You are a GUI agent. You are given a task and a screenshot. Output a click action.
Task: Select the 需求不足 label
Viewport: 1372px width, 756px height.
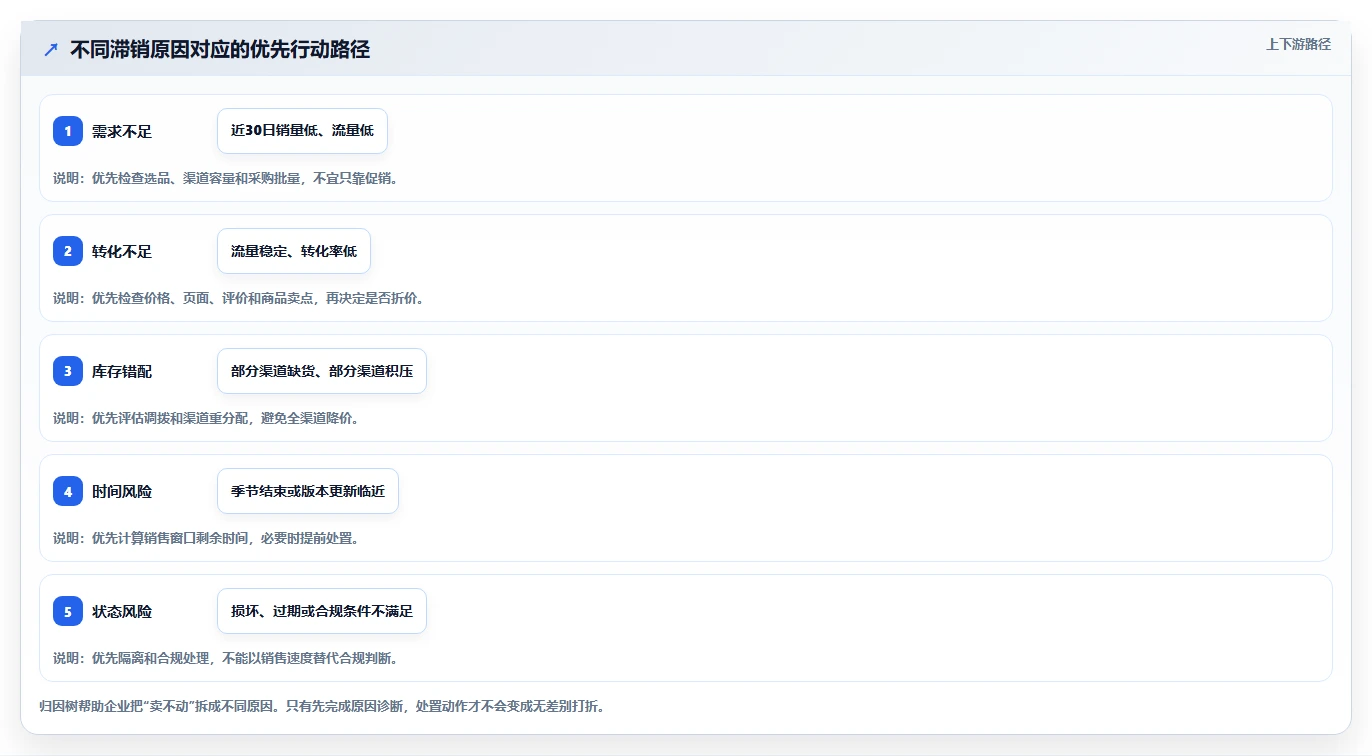coord(122,131)
